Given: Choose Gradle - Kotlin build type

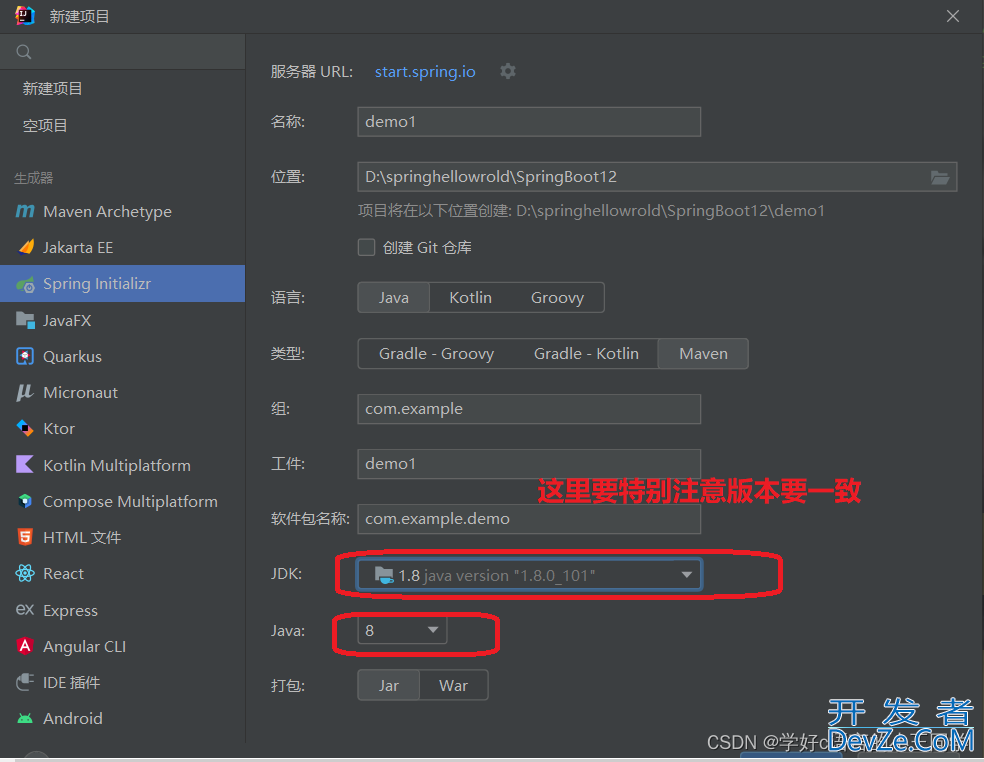Looking at the screenshot, I should 586,354.
